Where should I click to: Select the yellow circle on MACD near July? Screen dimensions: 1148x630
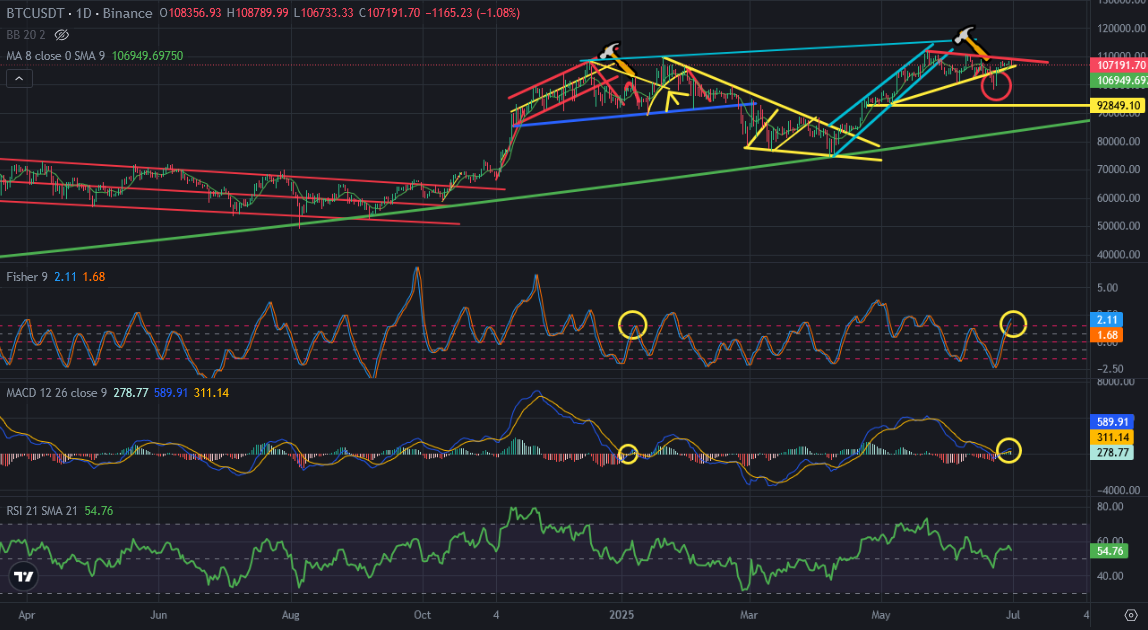(1009, 451)
